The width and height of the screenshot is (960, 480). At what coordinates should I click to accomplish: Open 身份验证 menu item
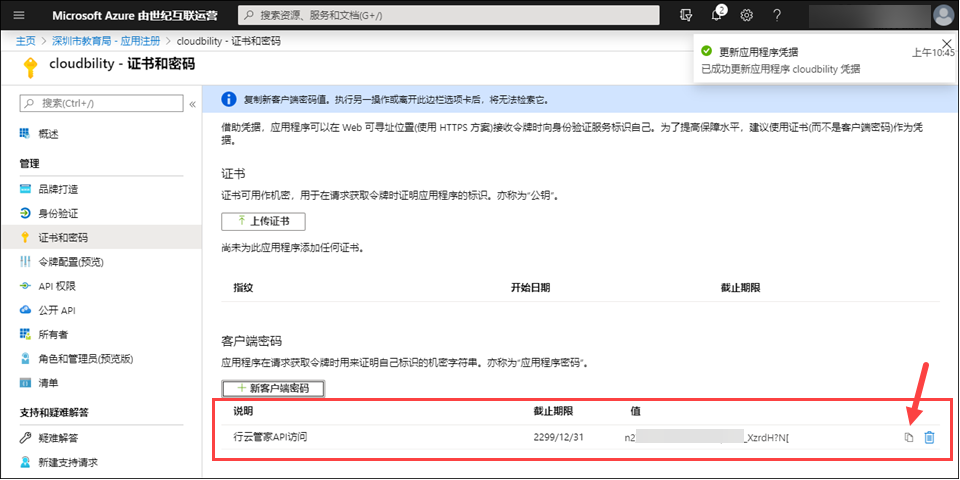click(58, 213)
